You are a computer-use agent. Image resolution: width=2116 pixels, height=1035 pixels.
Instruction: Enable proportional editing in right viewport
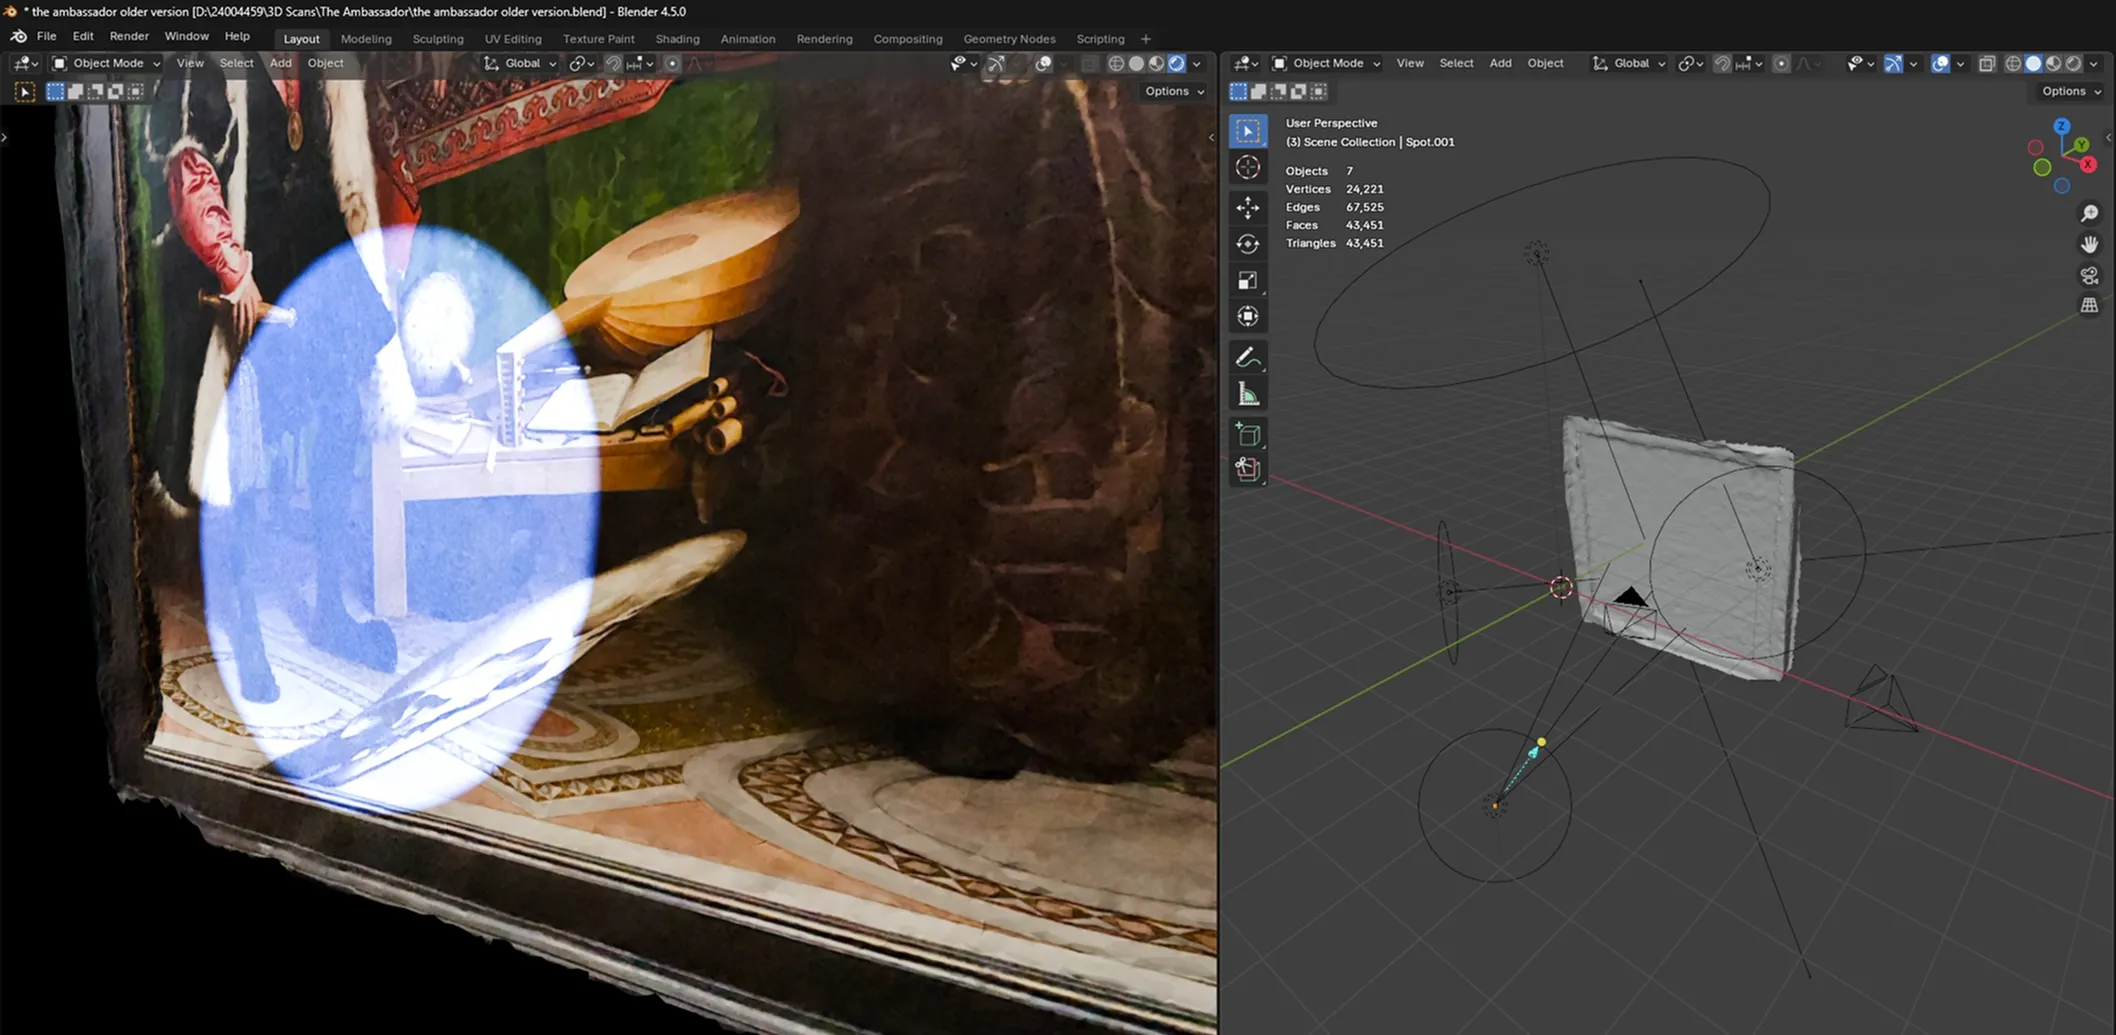point(1781,63)
